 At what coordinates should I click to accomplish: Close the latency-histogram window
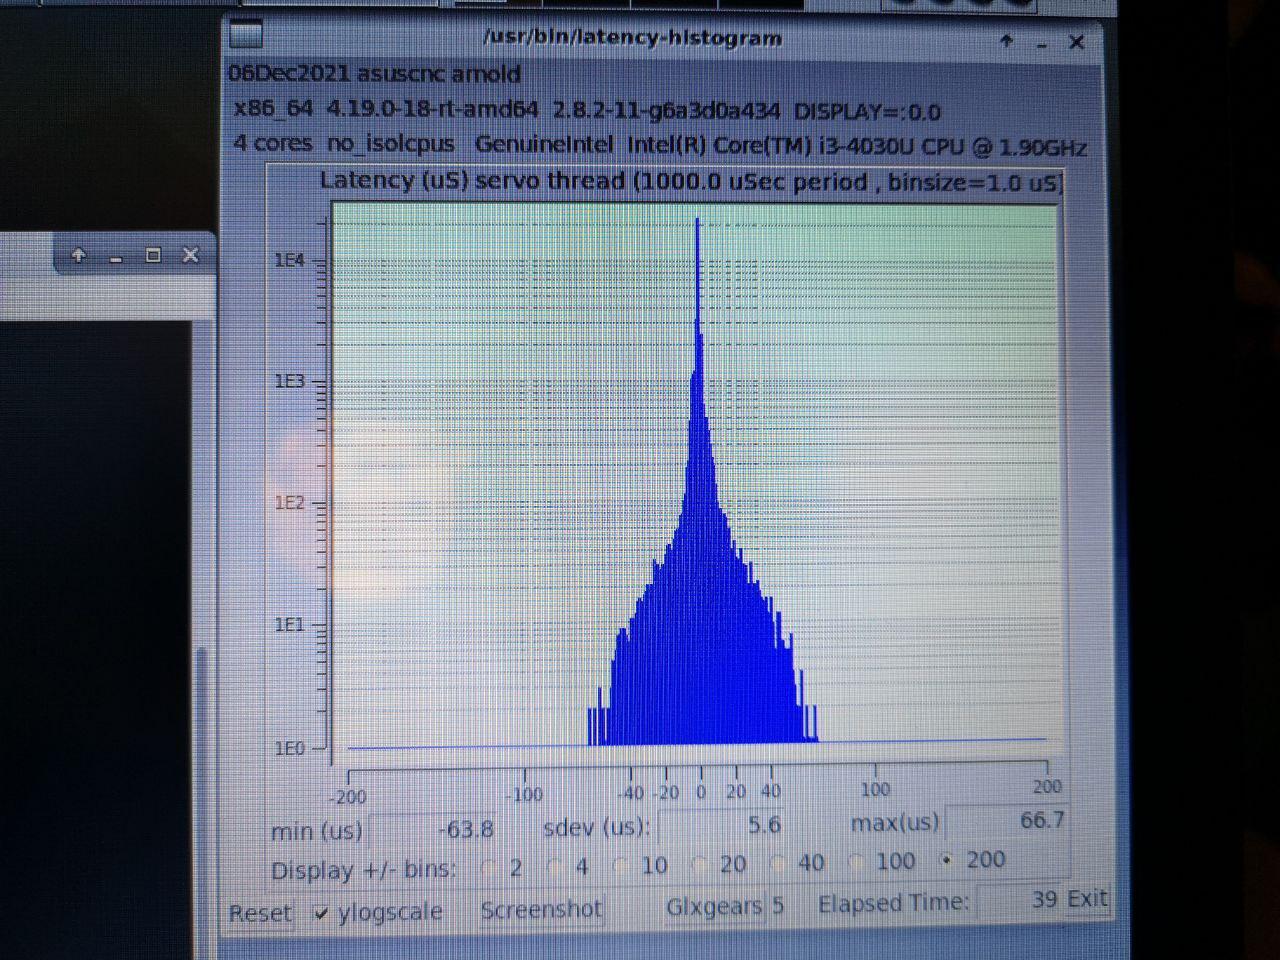1076,42
